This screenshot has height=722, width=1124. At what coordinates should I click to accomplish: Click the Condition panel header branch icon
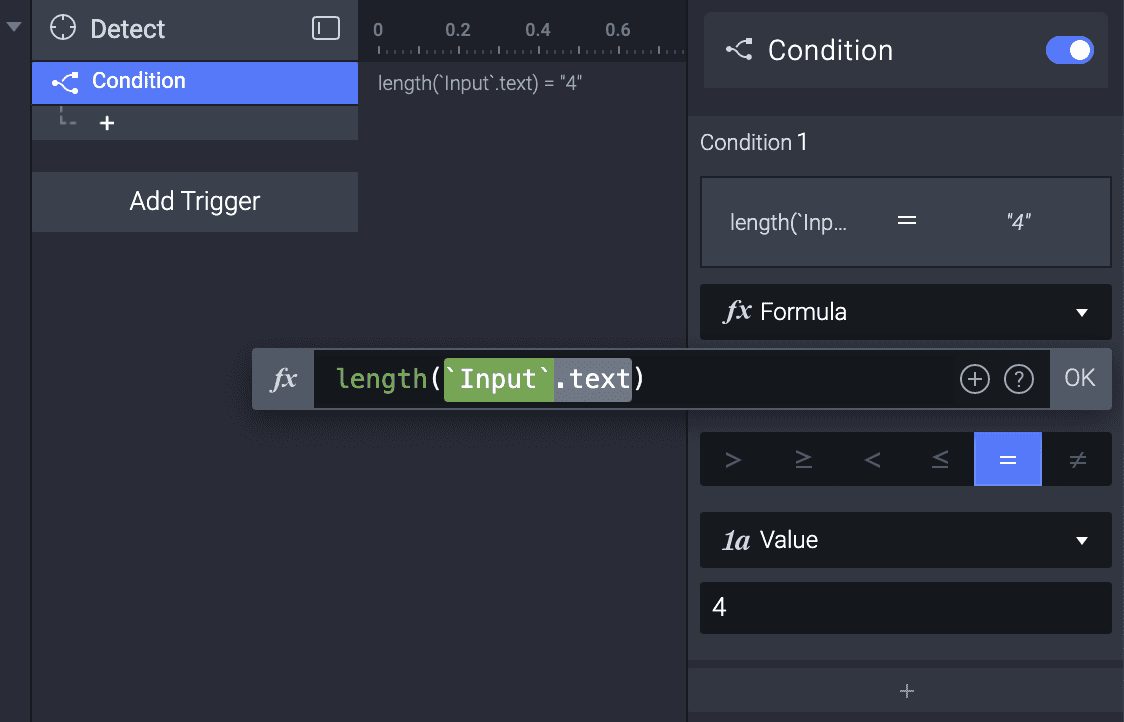click(739, 49)
